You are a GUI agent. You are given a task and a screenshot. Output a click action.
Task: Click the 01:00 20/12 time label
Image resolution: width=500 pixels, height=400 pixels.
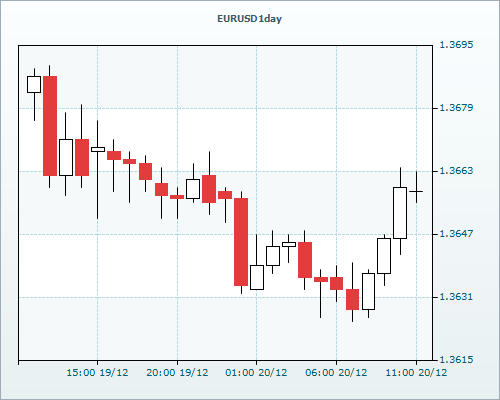click(x=256, y=373)
